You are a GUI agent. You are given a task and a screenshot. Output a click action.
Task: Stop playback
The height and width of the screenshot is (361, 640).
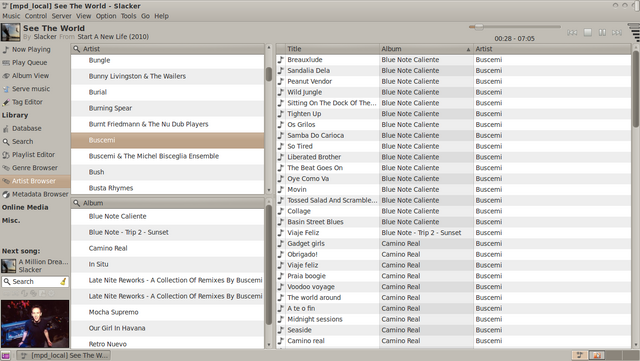pyautogui.click(x=588, y=32)
